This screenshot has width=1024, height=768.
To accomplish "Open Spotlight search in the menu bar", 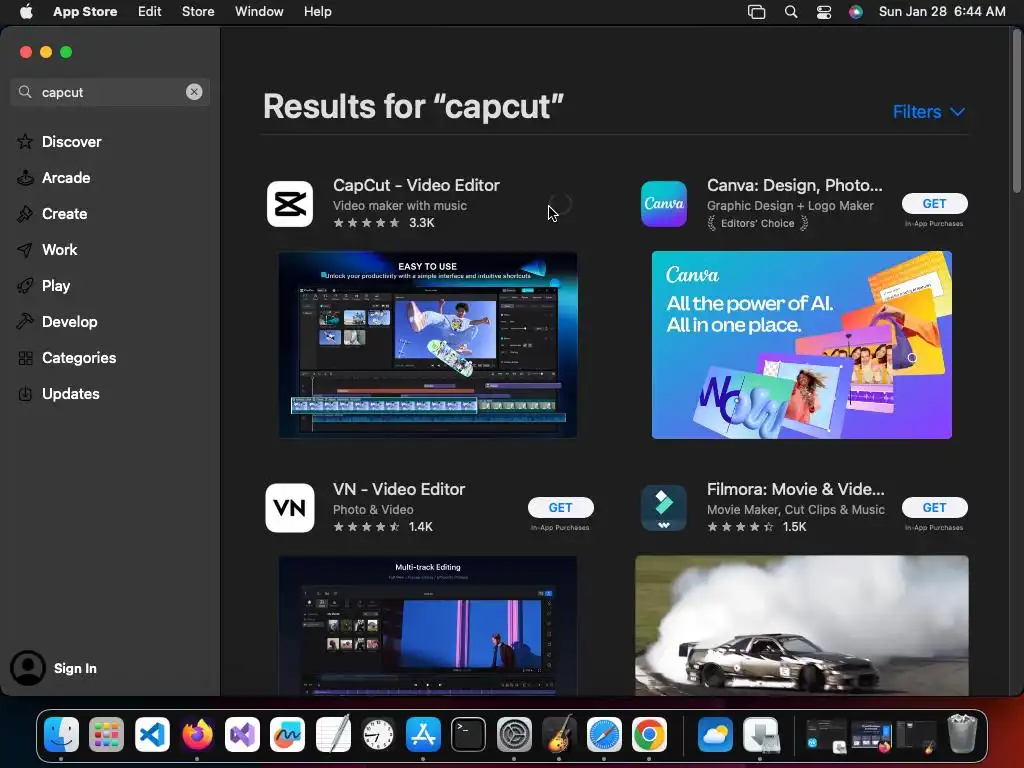I will pyautogui.click(x=791, y=12).
